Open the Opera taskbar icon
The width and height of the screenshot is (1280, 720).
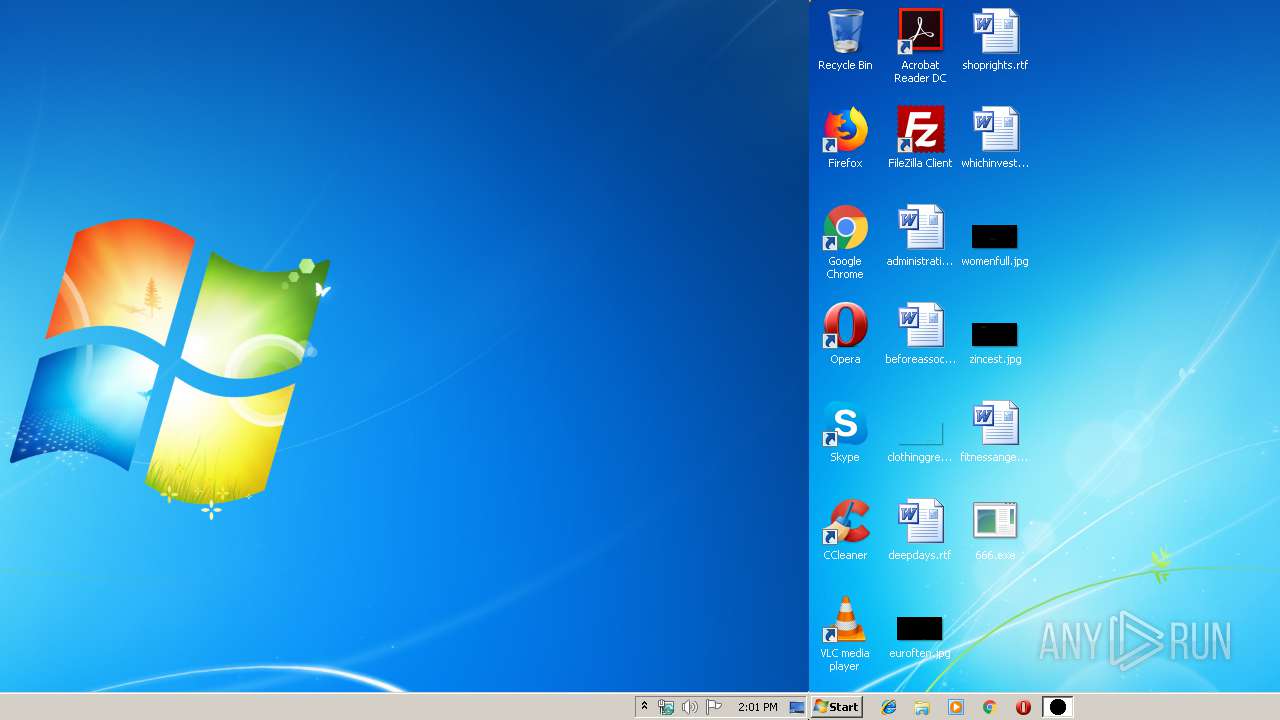(1023, 707)
